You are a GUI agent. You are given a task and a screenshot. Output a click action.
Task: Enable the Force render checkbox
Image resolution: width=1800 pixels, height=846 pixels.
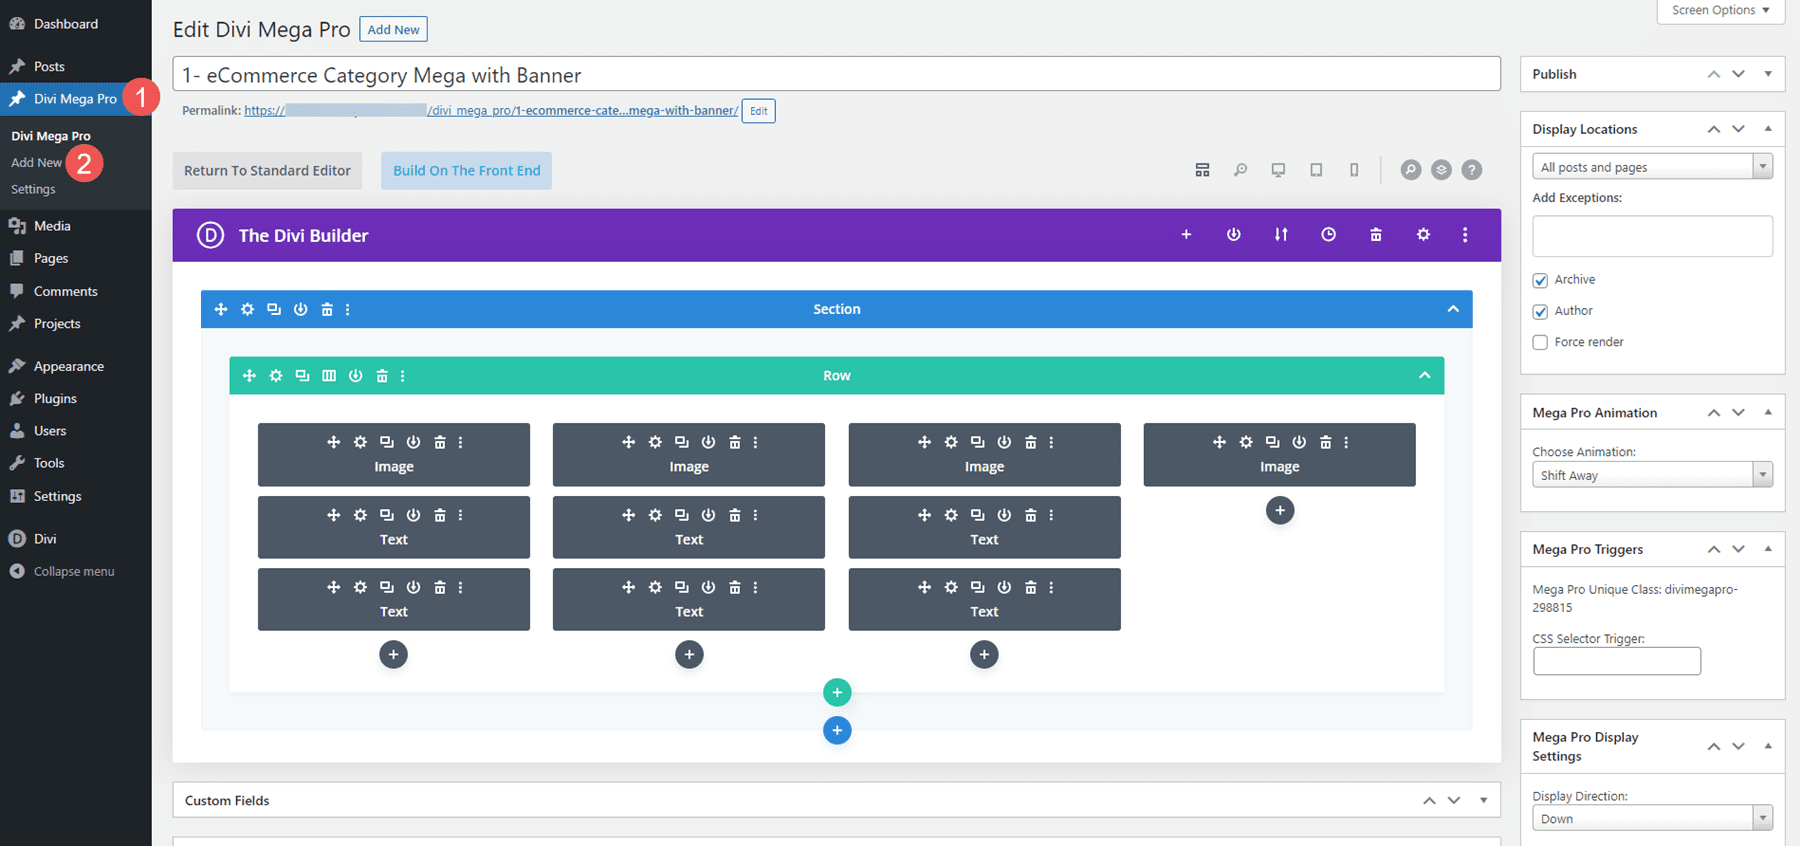(1540, 342)
